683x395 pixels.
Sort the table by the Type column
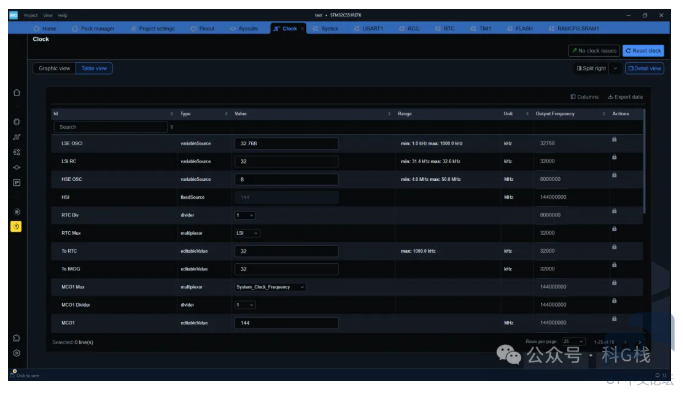pyautogui.click(x=226, y=114)
